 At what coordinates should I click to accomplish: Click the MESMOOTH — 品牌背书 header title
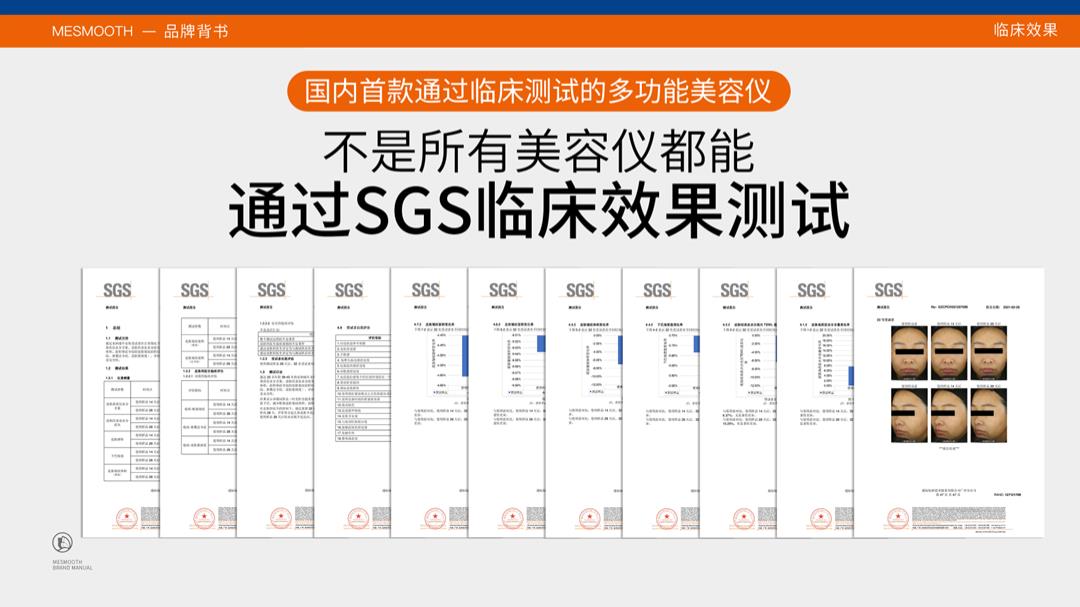(140, 31)
